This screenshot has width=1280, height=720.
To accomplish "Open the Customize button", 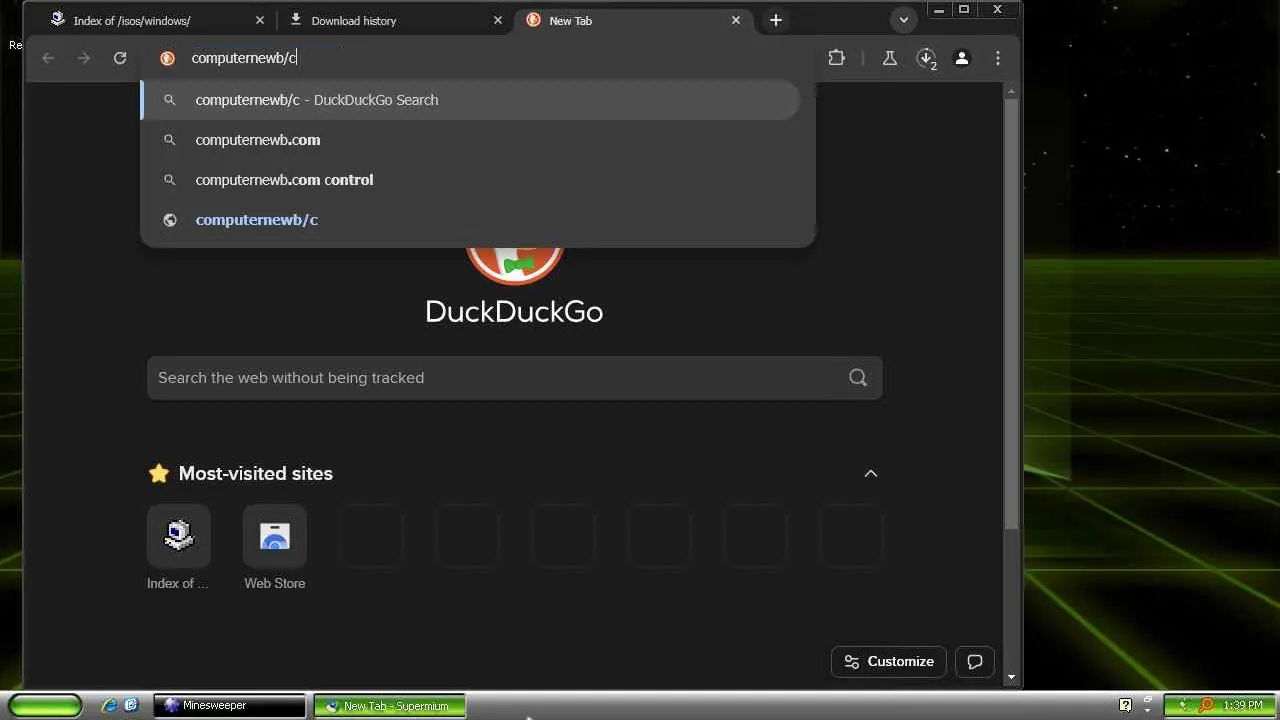I will tap(889, 662).
